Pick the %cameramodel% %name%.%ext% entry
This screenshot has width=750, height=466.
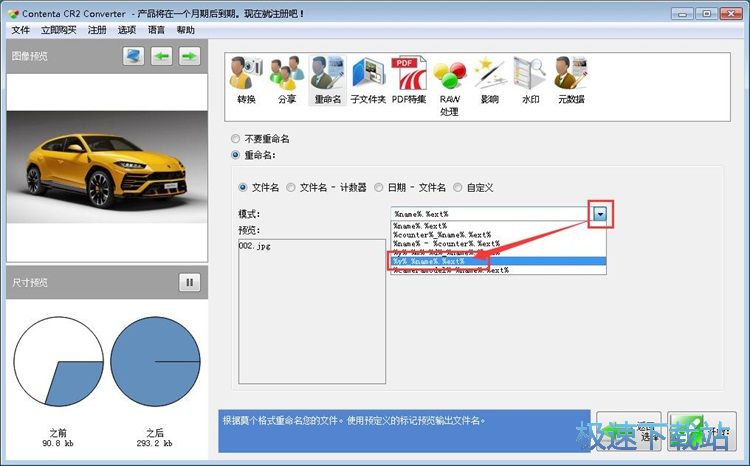498,270
